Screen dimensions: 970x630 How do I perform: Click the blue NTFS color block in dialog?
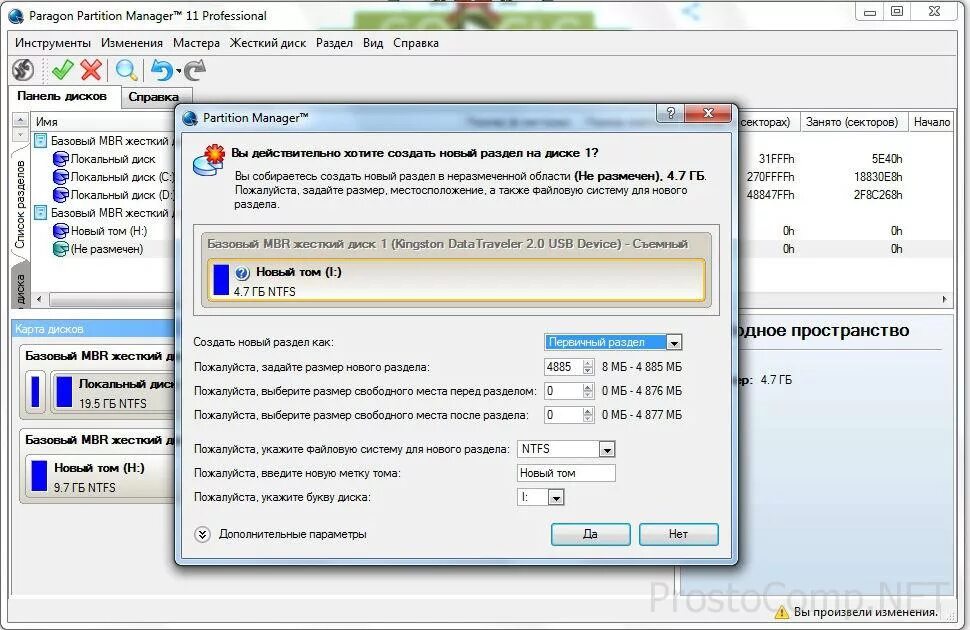tap(221, 280)
